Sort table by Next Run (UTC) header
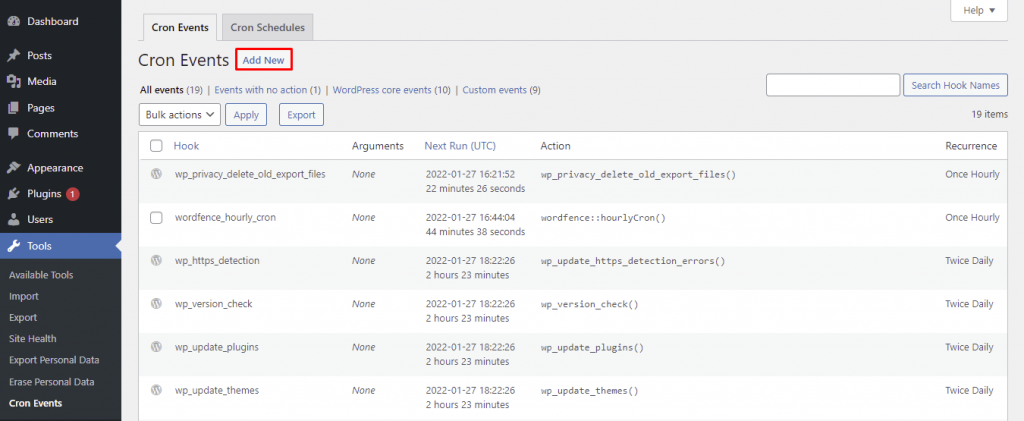Viewport: 1024px width, 421px height. click(x=460, y=146)
